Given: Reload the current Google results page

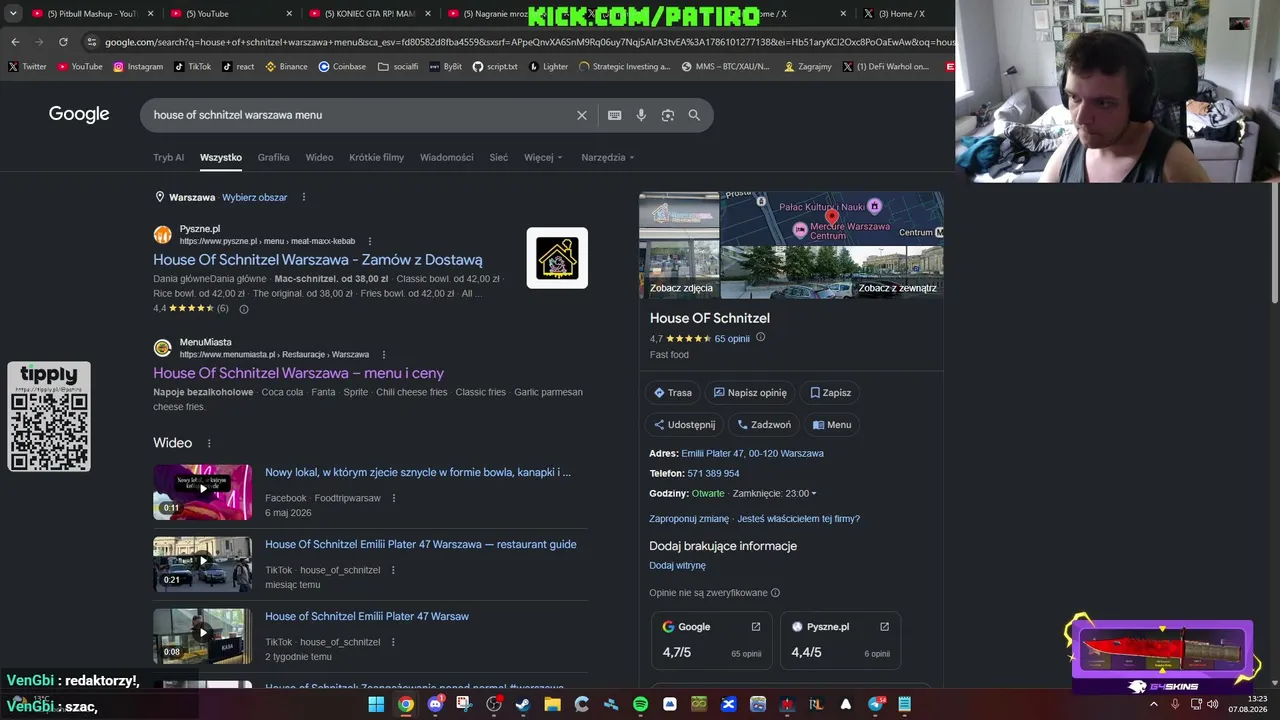Looking at the screenshot, I should pyautogui.click(x=63, y=42).
